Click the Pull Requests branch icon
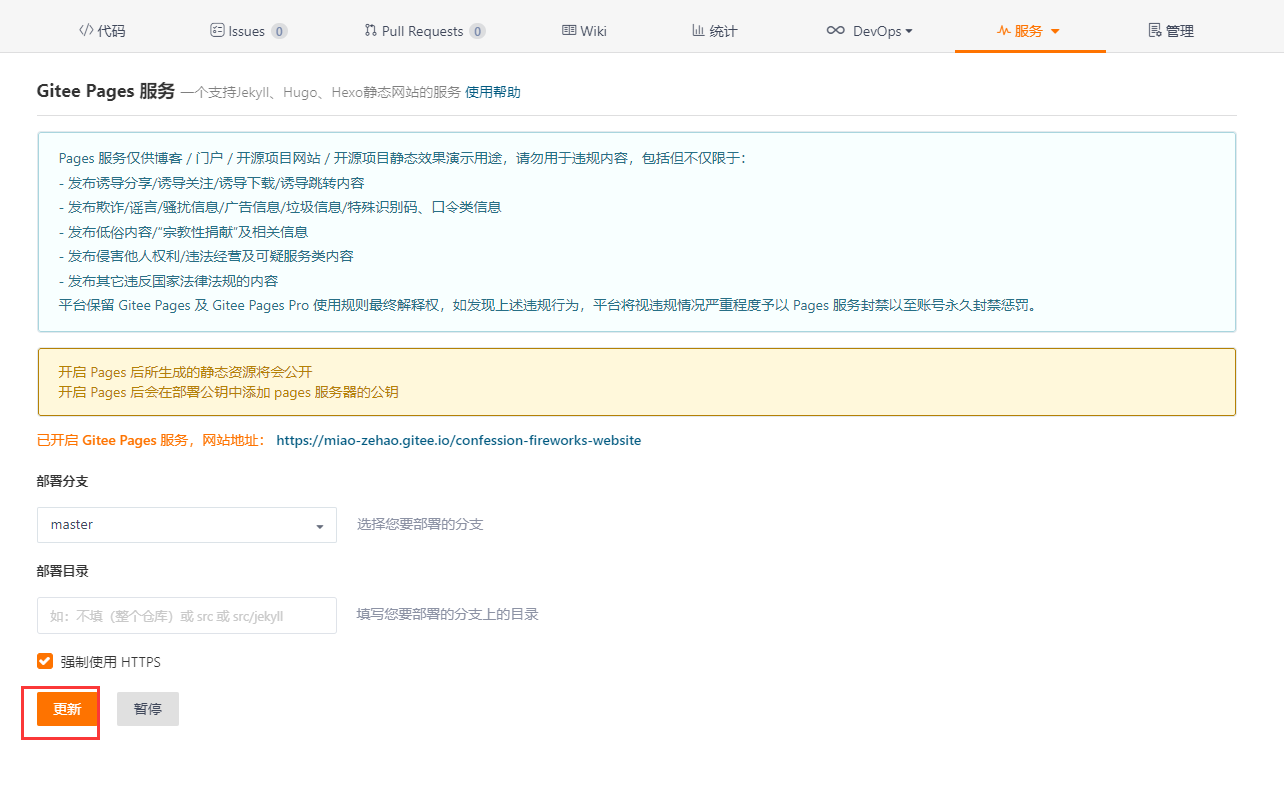1284x797 pixels. point(371,31)
